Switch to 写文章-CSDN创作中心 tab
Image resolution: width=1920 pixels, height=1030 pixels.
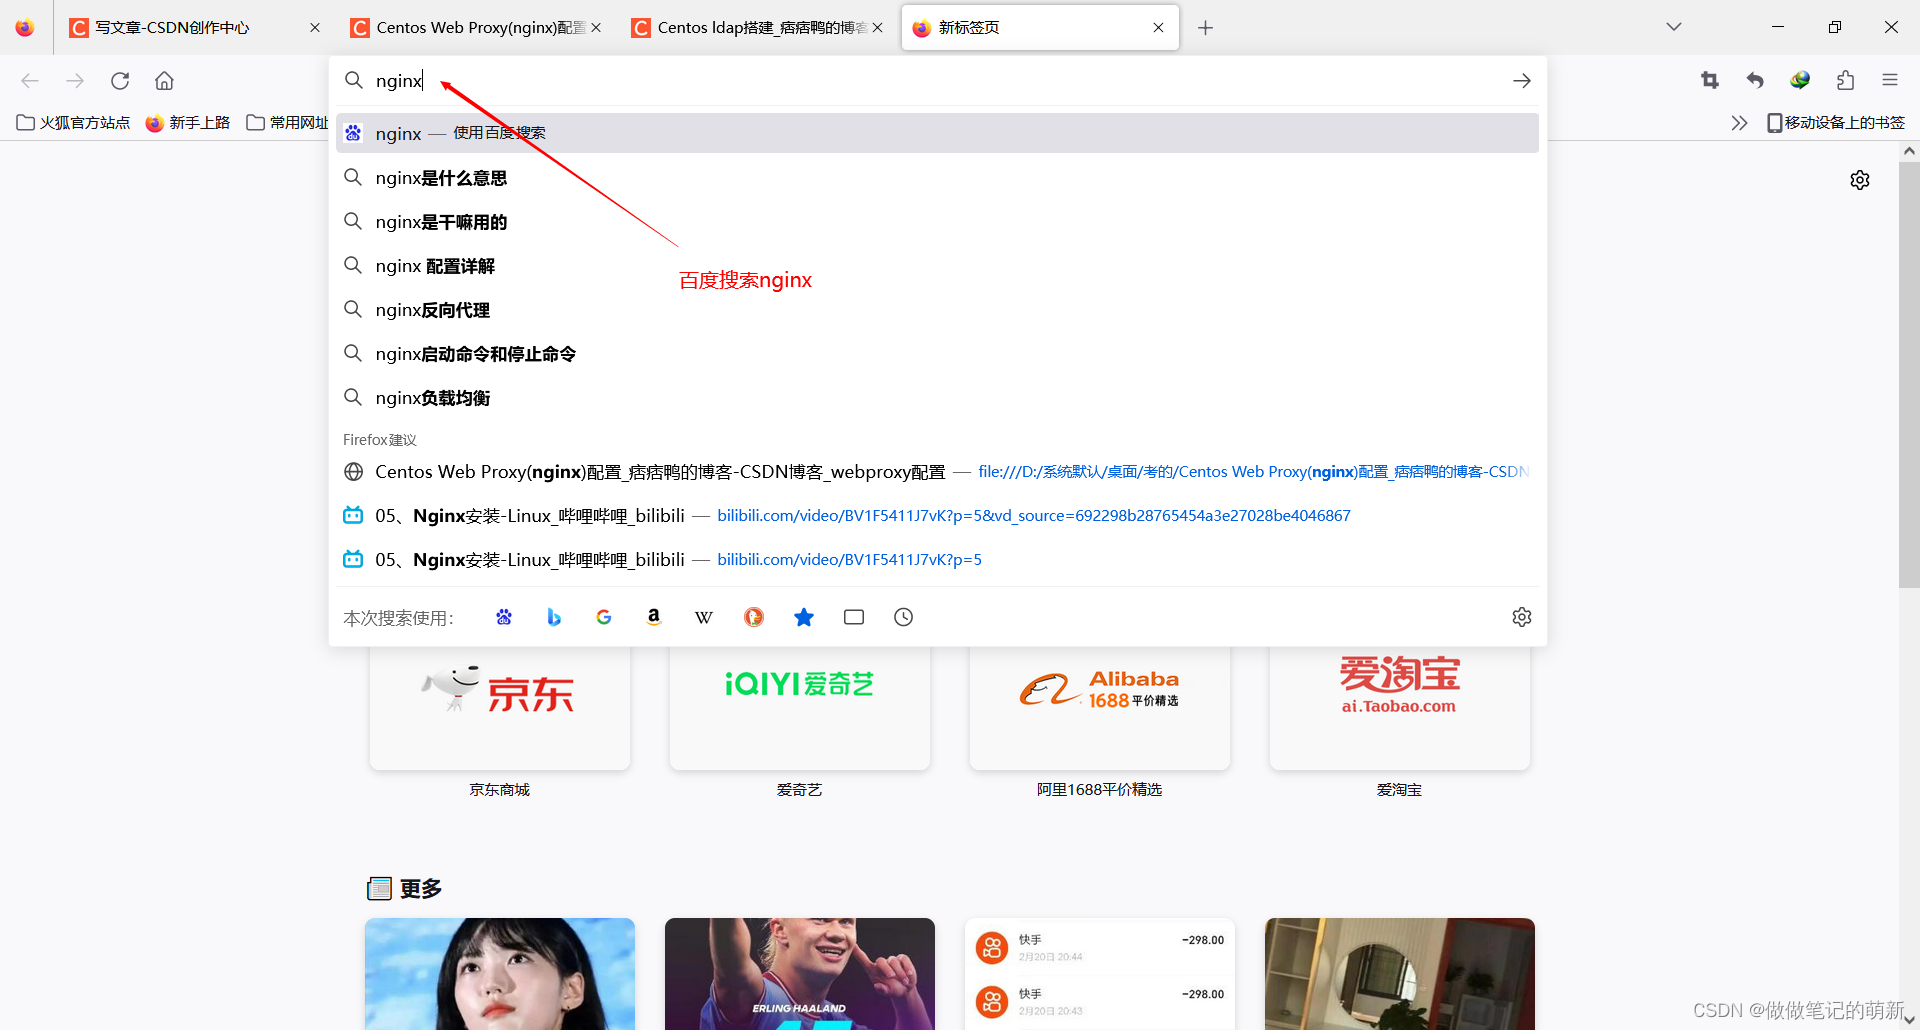194,28
